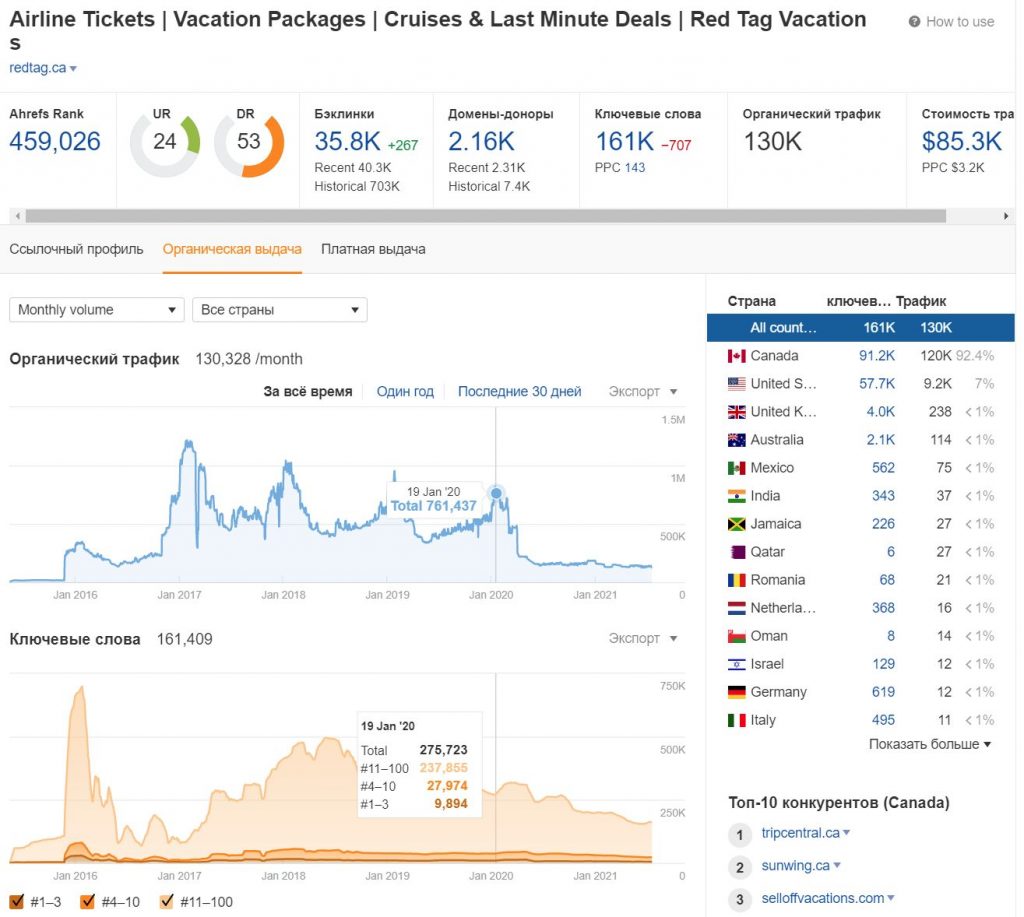The width and height of the screenshot is (1024, 917).
Task: Open Mexico keywords count 562
Action: coord(883,468)
